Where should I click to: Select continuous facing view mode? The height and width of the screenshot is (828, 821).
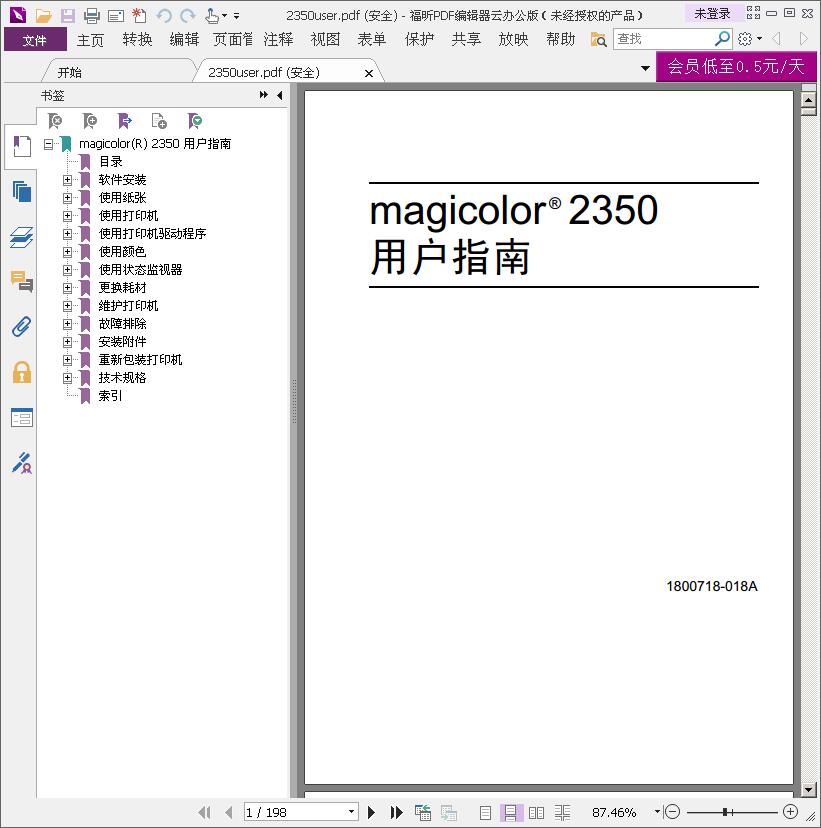pyautogui.click(x=562, y=813)
